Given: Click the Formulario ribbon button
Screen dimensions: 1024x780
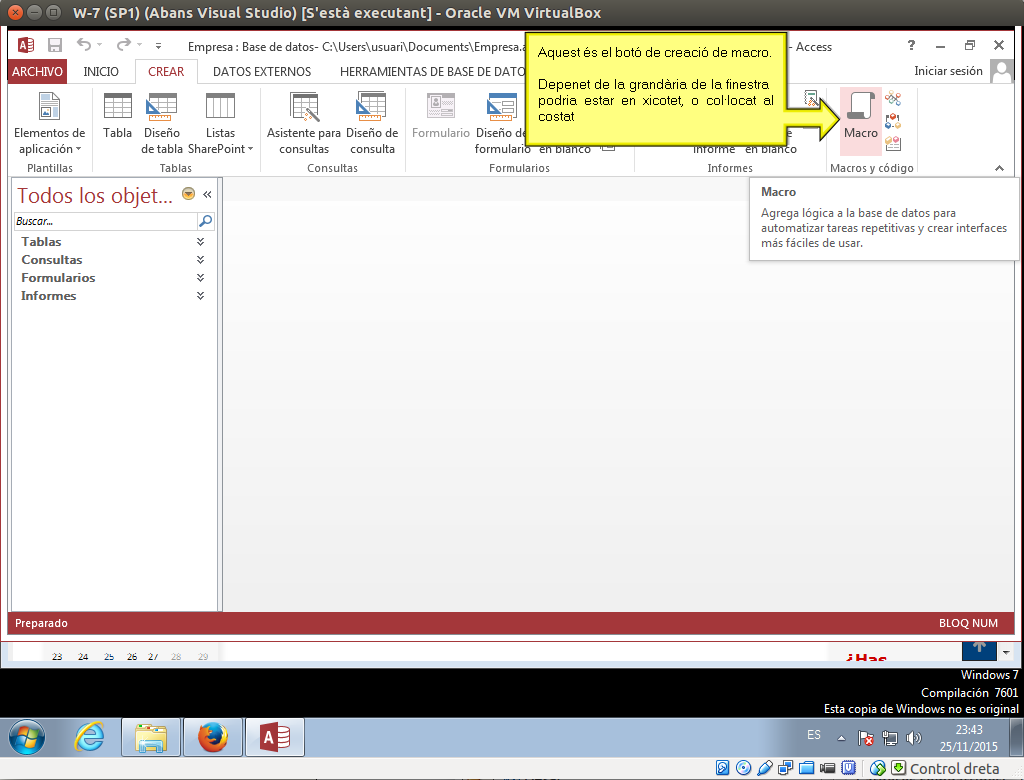Looking at the screenshot, I should coord(441,116).
